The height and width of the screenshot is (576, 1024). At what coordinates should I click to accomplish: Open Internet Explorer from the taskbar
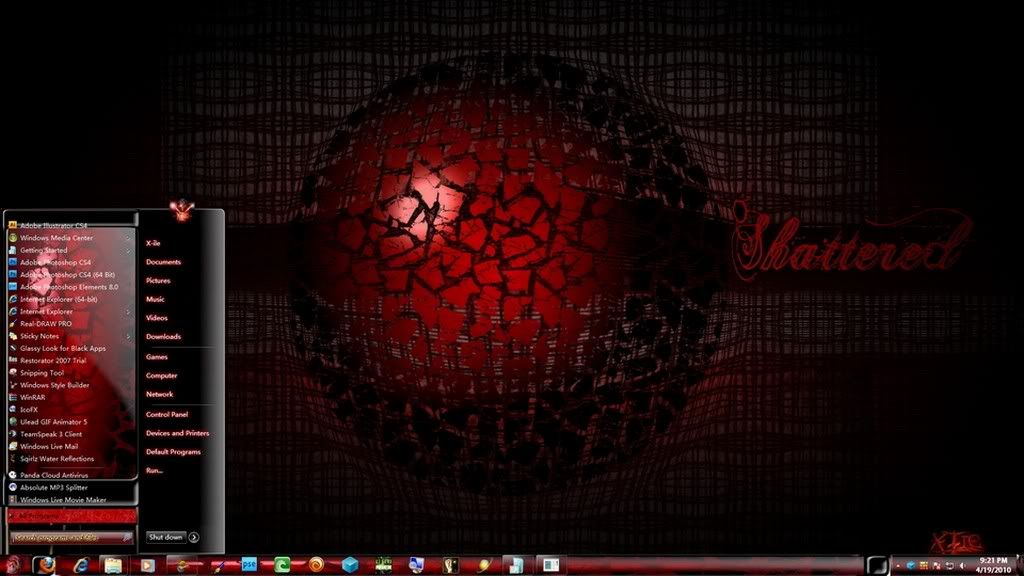(x=80, y=565)
